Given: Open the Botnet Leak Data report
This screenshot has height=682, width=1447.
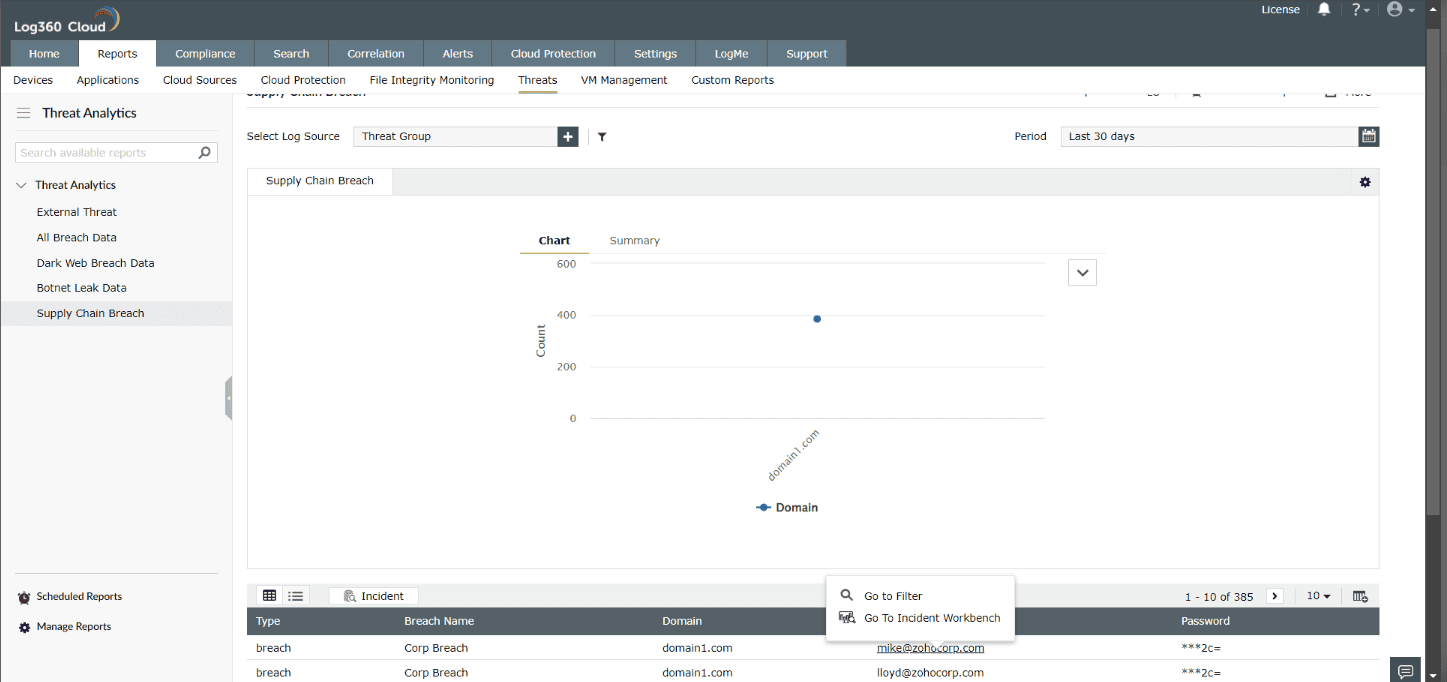Looking at the screenshot, I should 81,288.
